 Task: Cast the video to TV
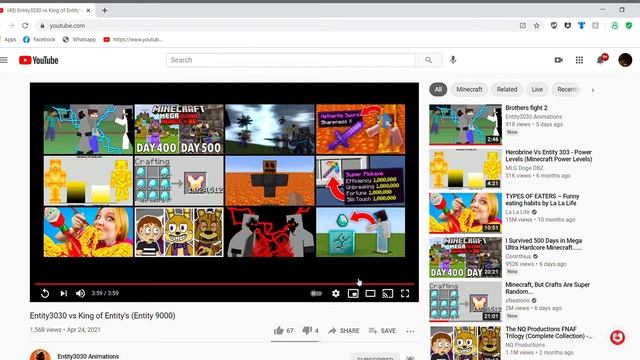388,293
